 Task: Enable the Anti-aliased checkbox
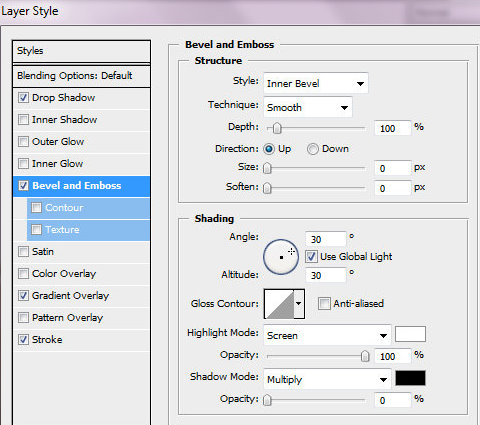(x=324, y=304)
